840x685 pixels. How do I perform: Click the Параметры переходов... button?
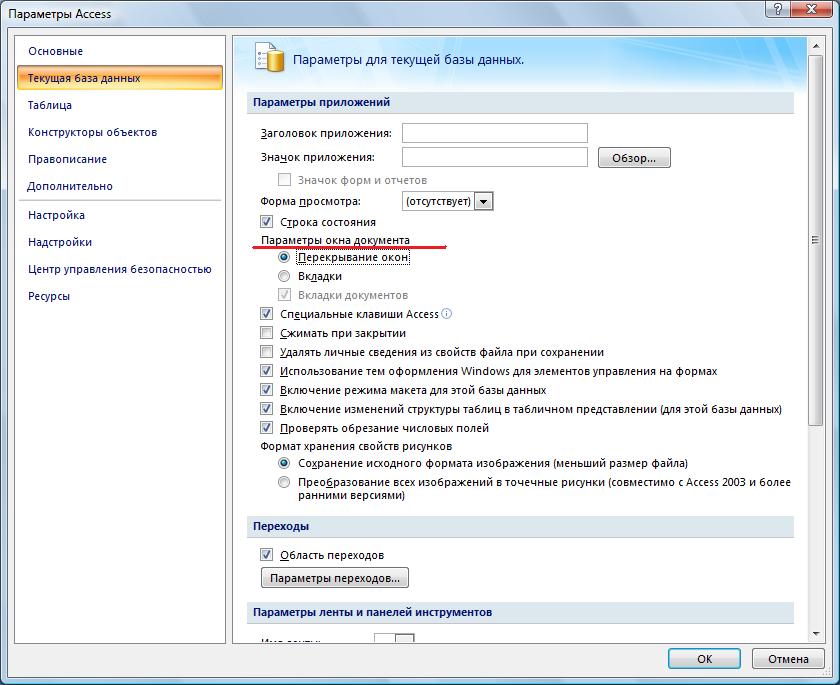pos(335,578)
